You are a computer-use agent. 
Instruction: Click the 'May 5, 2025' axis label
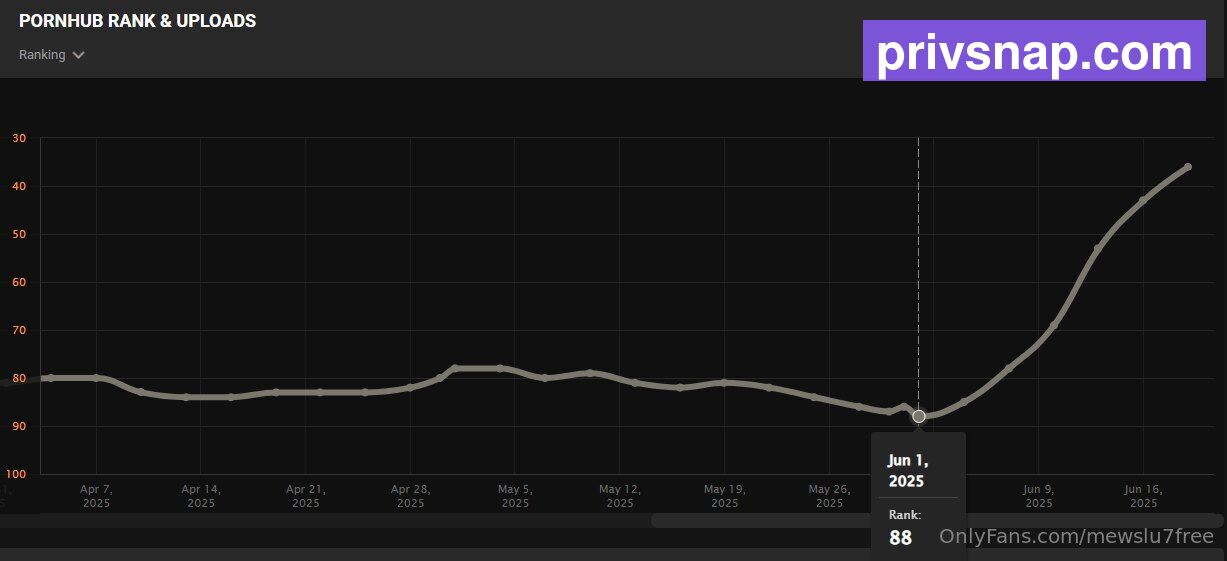point(515,496)
